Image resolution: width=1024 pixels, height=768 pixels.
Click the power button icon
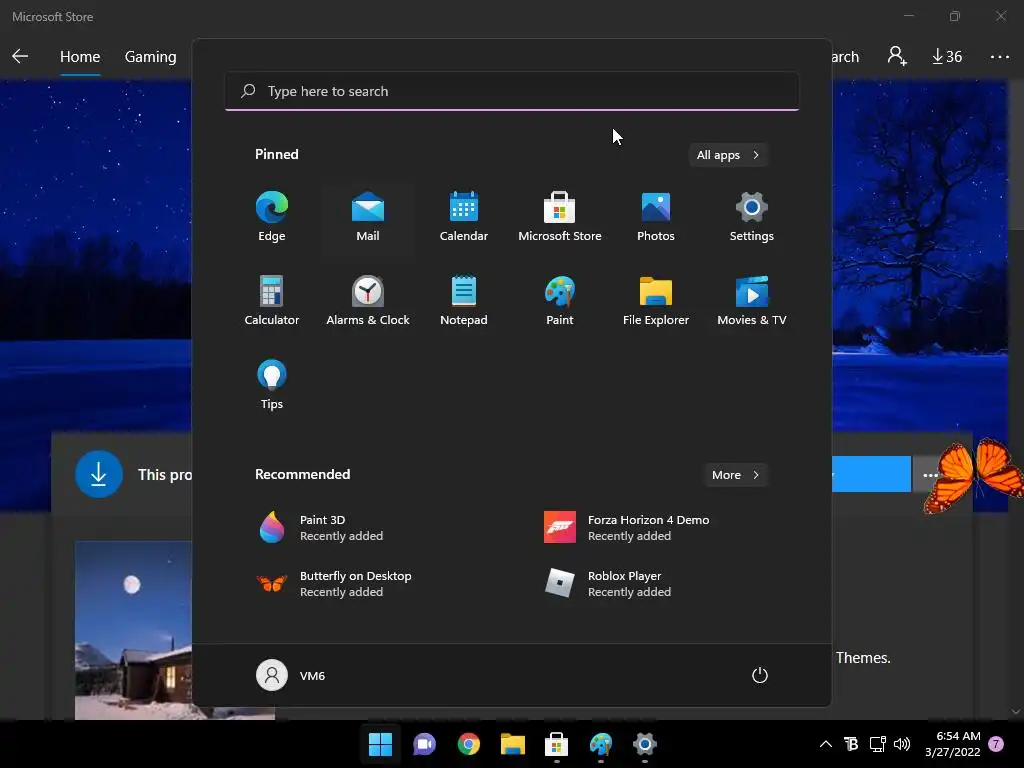(x=760, y=675)
